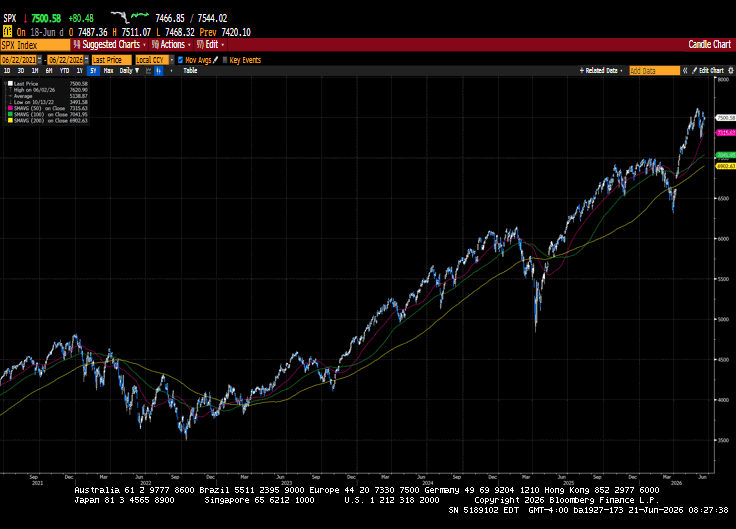Screen dimensions: 736x529
Task: Click the SPX ticker label in header
Action: [10, 18]
